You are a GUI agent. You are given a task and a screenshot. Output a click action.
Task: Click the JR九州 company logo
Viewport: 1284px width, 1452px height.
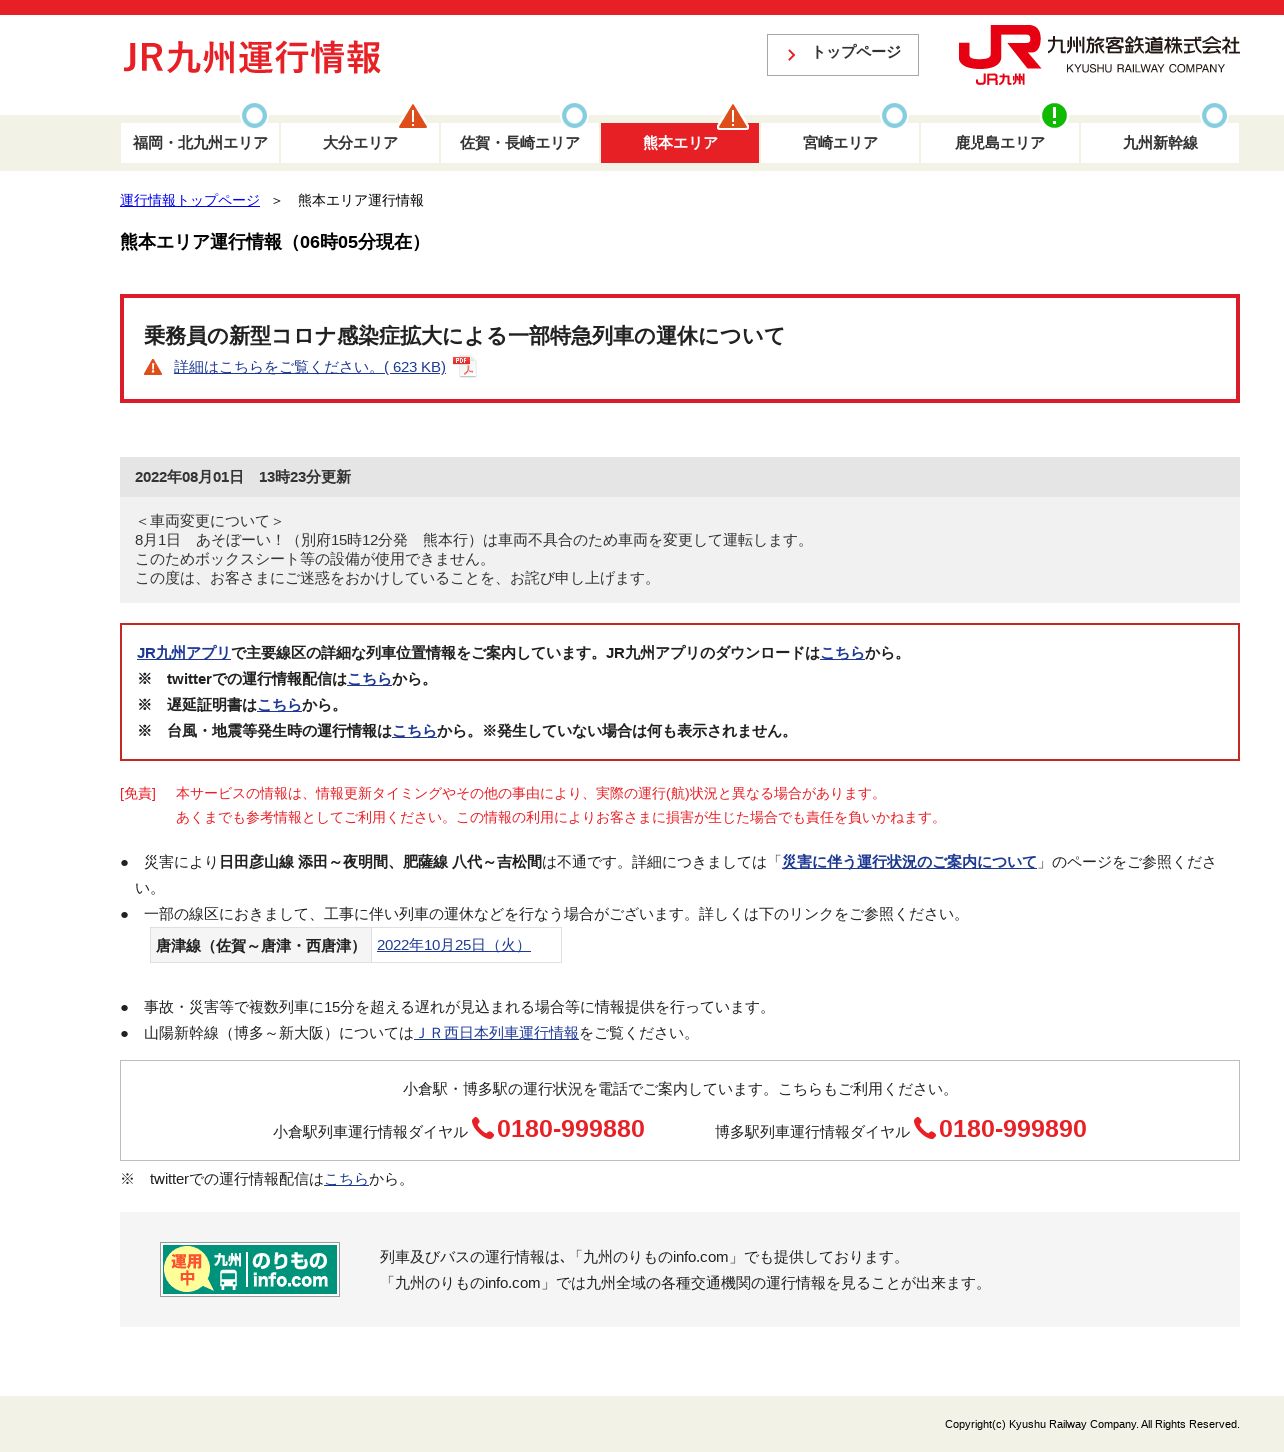pyautogui.click(x=1098, y=55)
